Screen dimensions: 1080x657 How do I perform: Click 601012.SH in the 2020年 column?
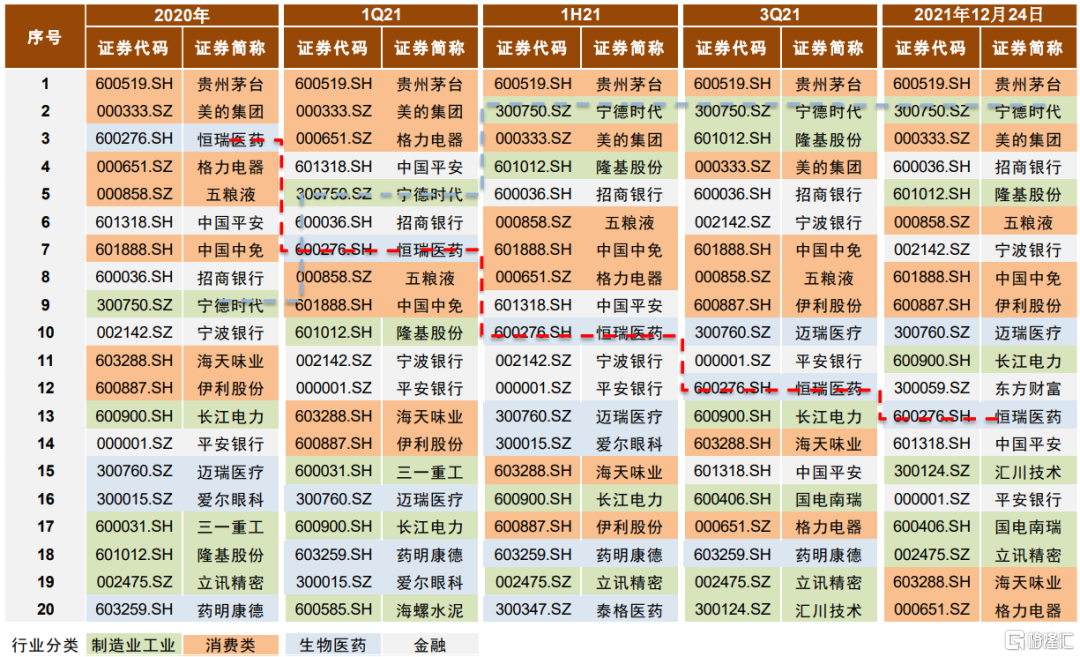(134, 554)
